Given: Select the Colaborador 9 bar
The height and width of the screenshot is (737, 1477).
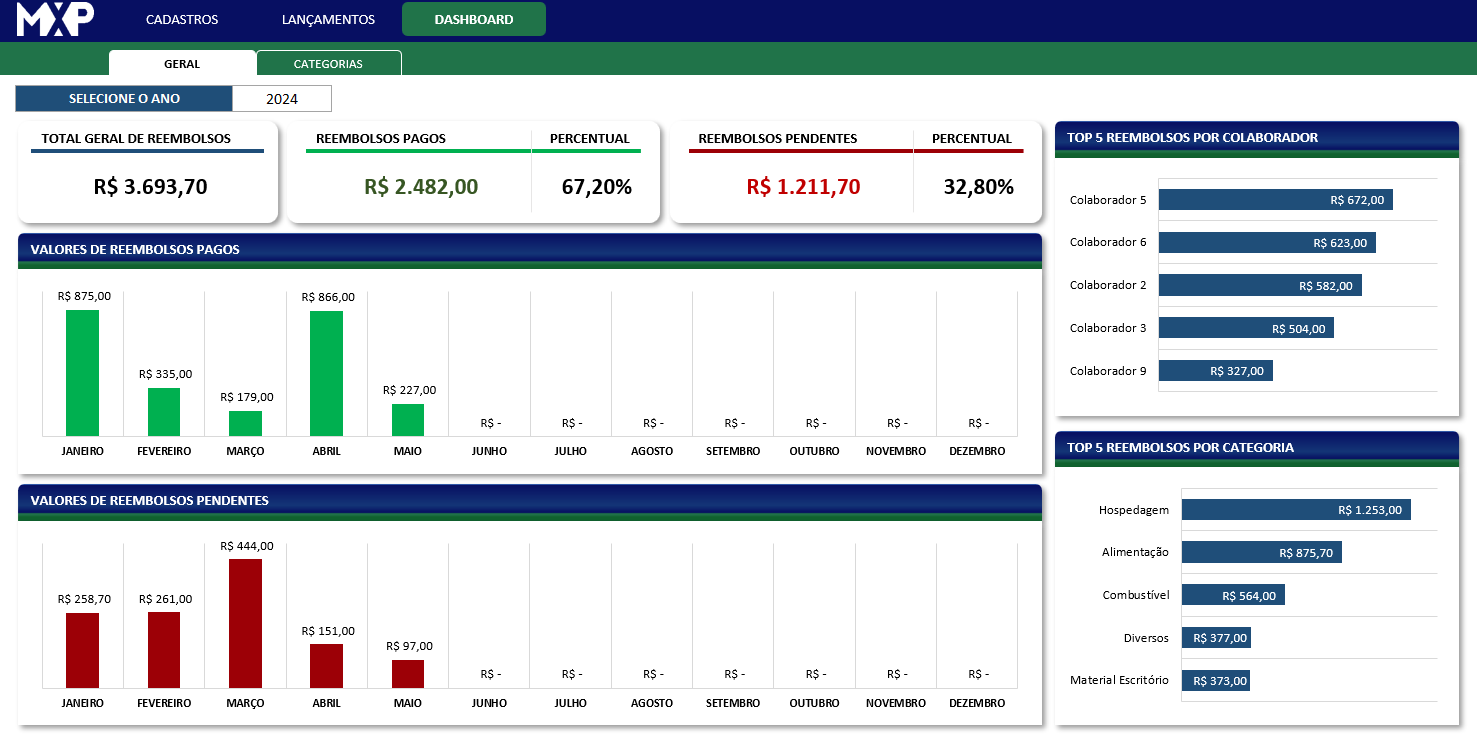Looking at the screenshot, I should tap(1215, 371).
